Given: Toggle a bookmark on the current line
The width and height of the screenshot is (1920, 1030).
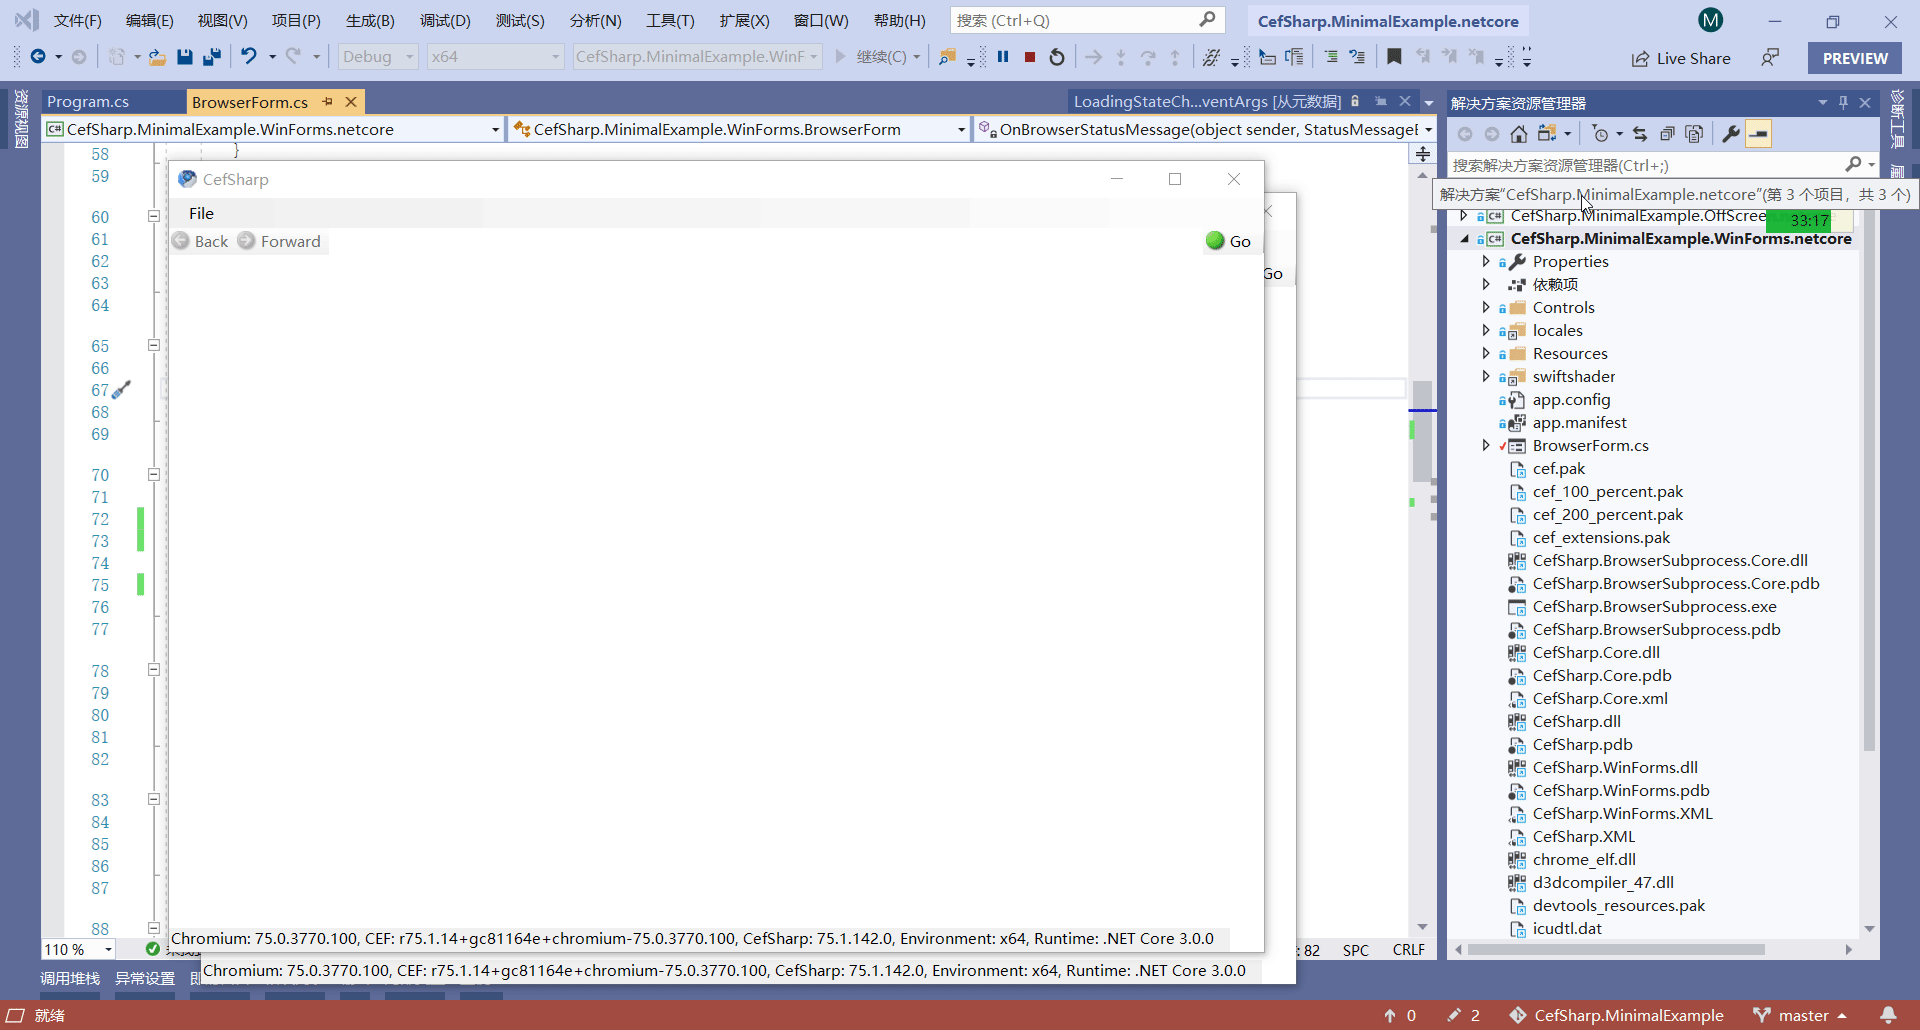Looking at the screenshot, I should point(1395,57).
